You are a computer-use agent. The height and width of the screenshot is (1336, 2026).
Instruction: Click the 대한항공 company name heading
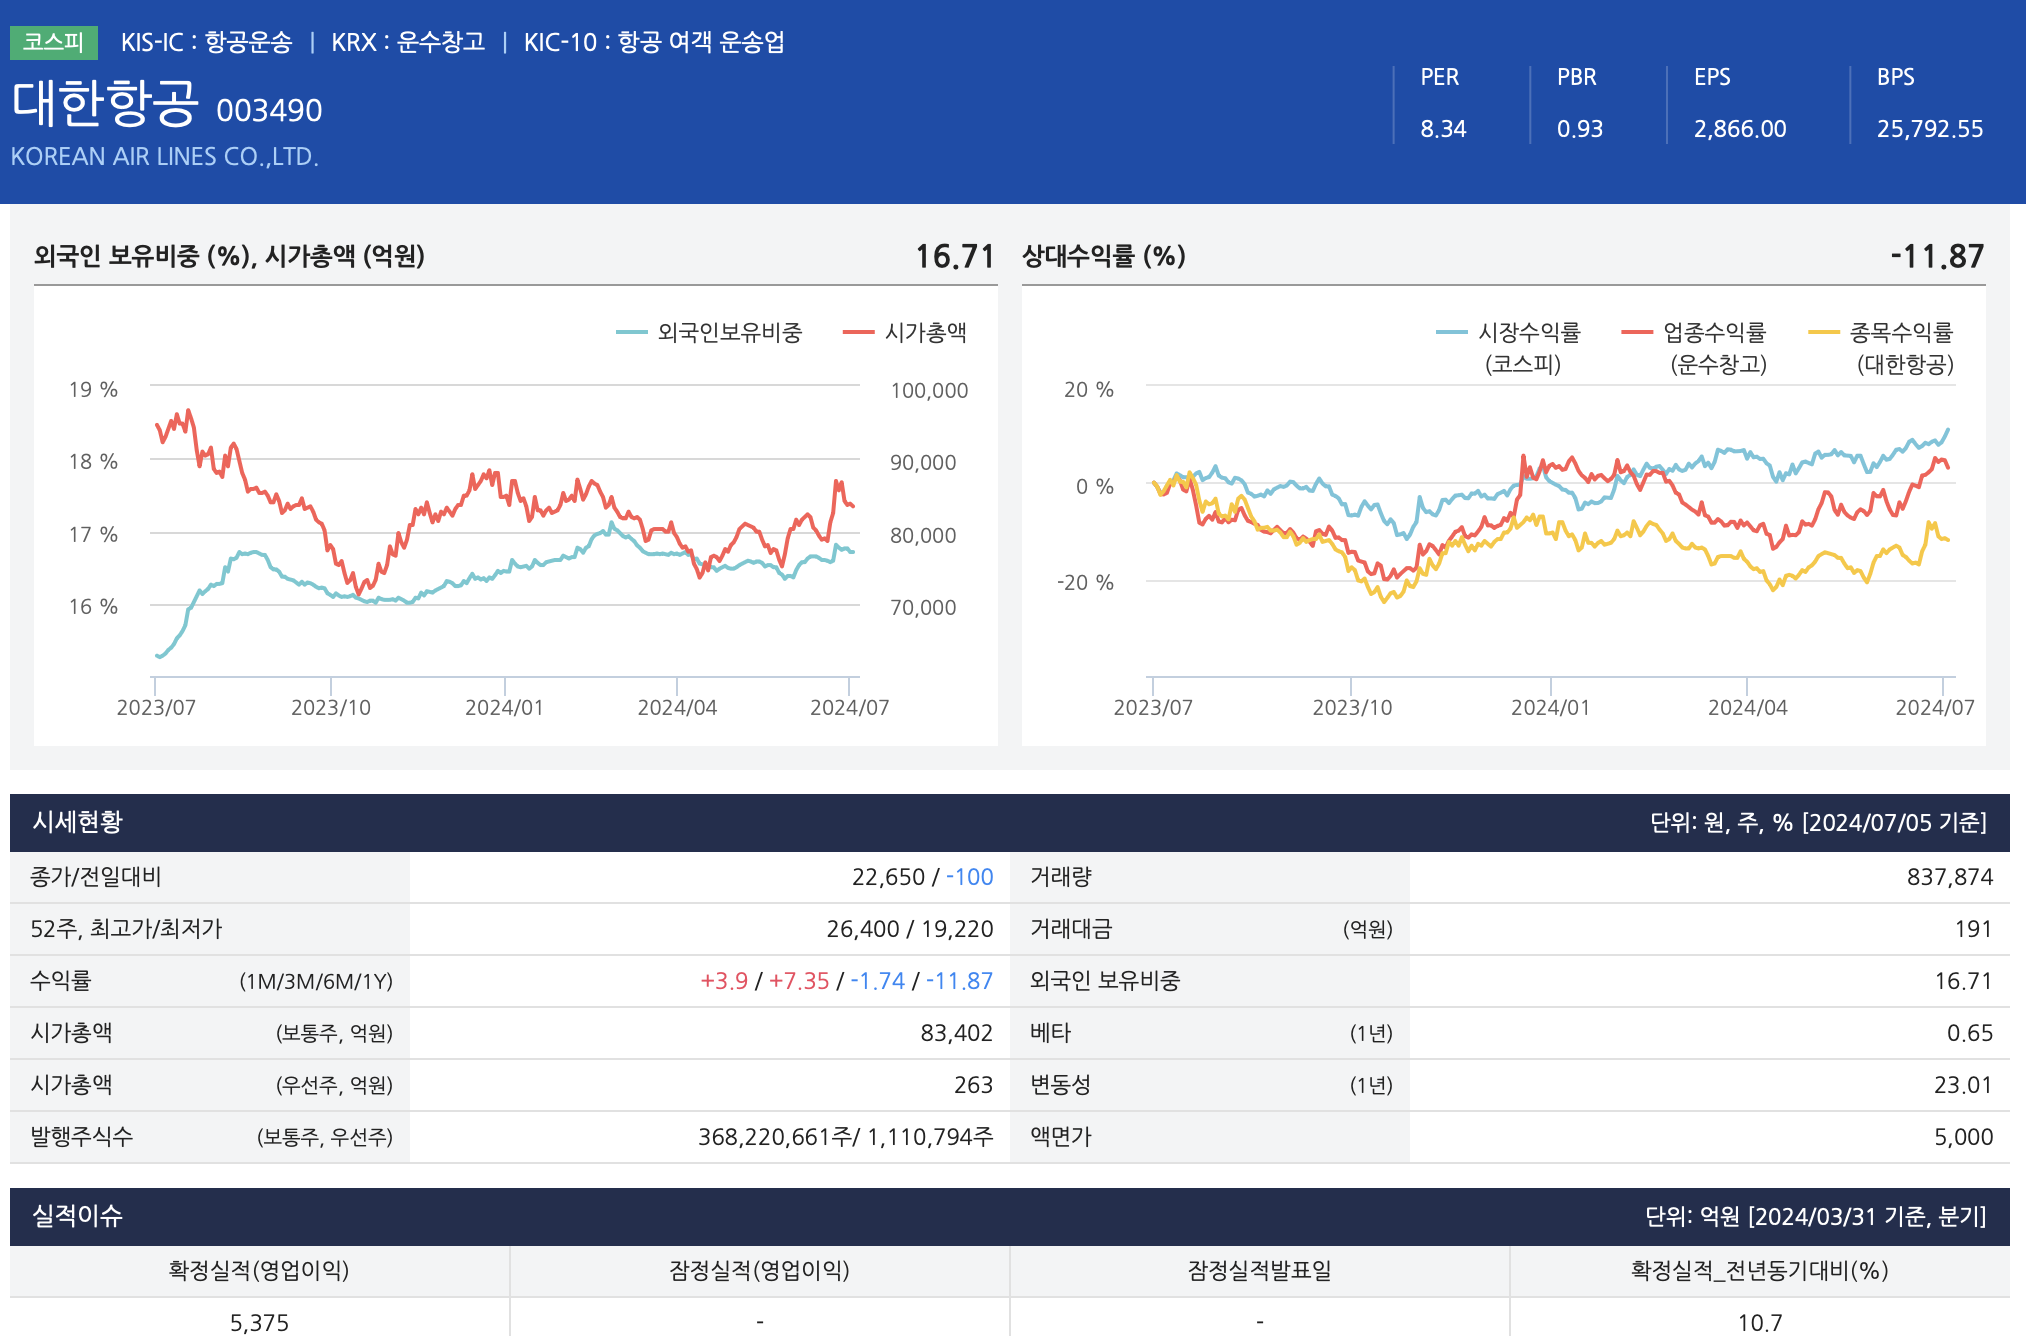click(x=105, y=104)
